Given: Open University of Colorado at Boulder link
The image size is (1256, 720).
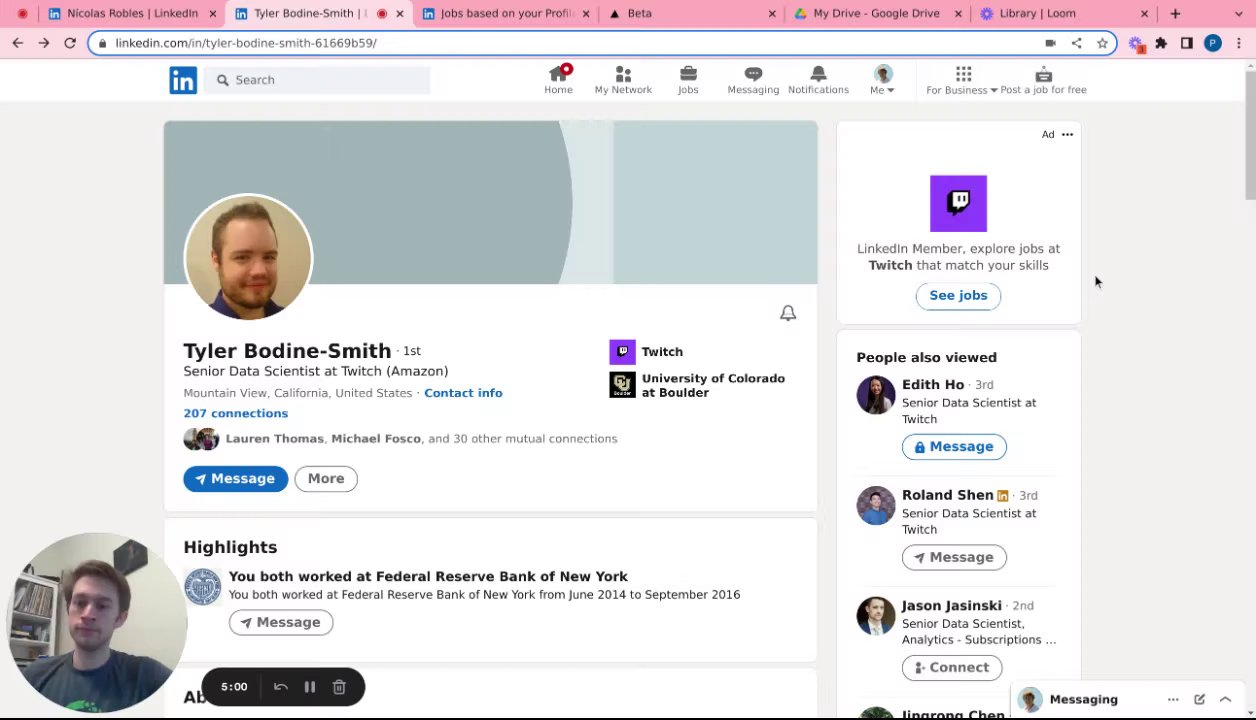Looking at the screenshot, I should [698, 385].
